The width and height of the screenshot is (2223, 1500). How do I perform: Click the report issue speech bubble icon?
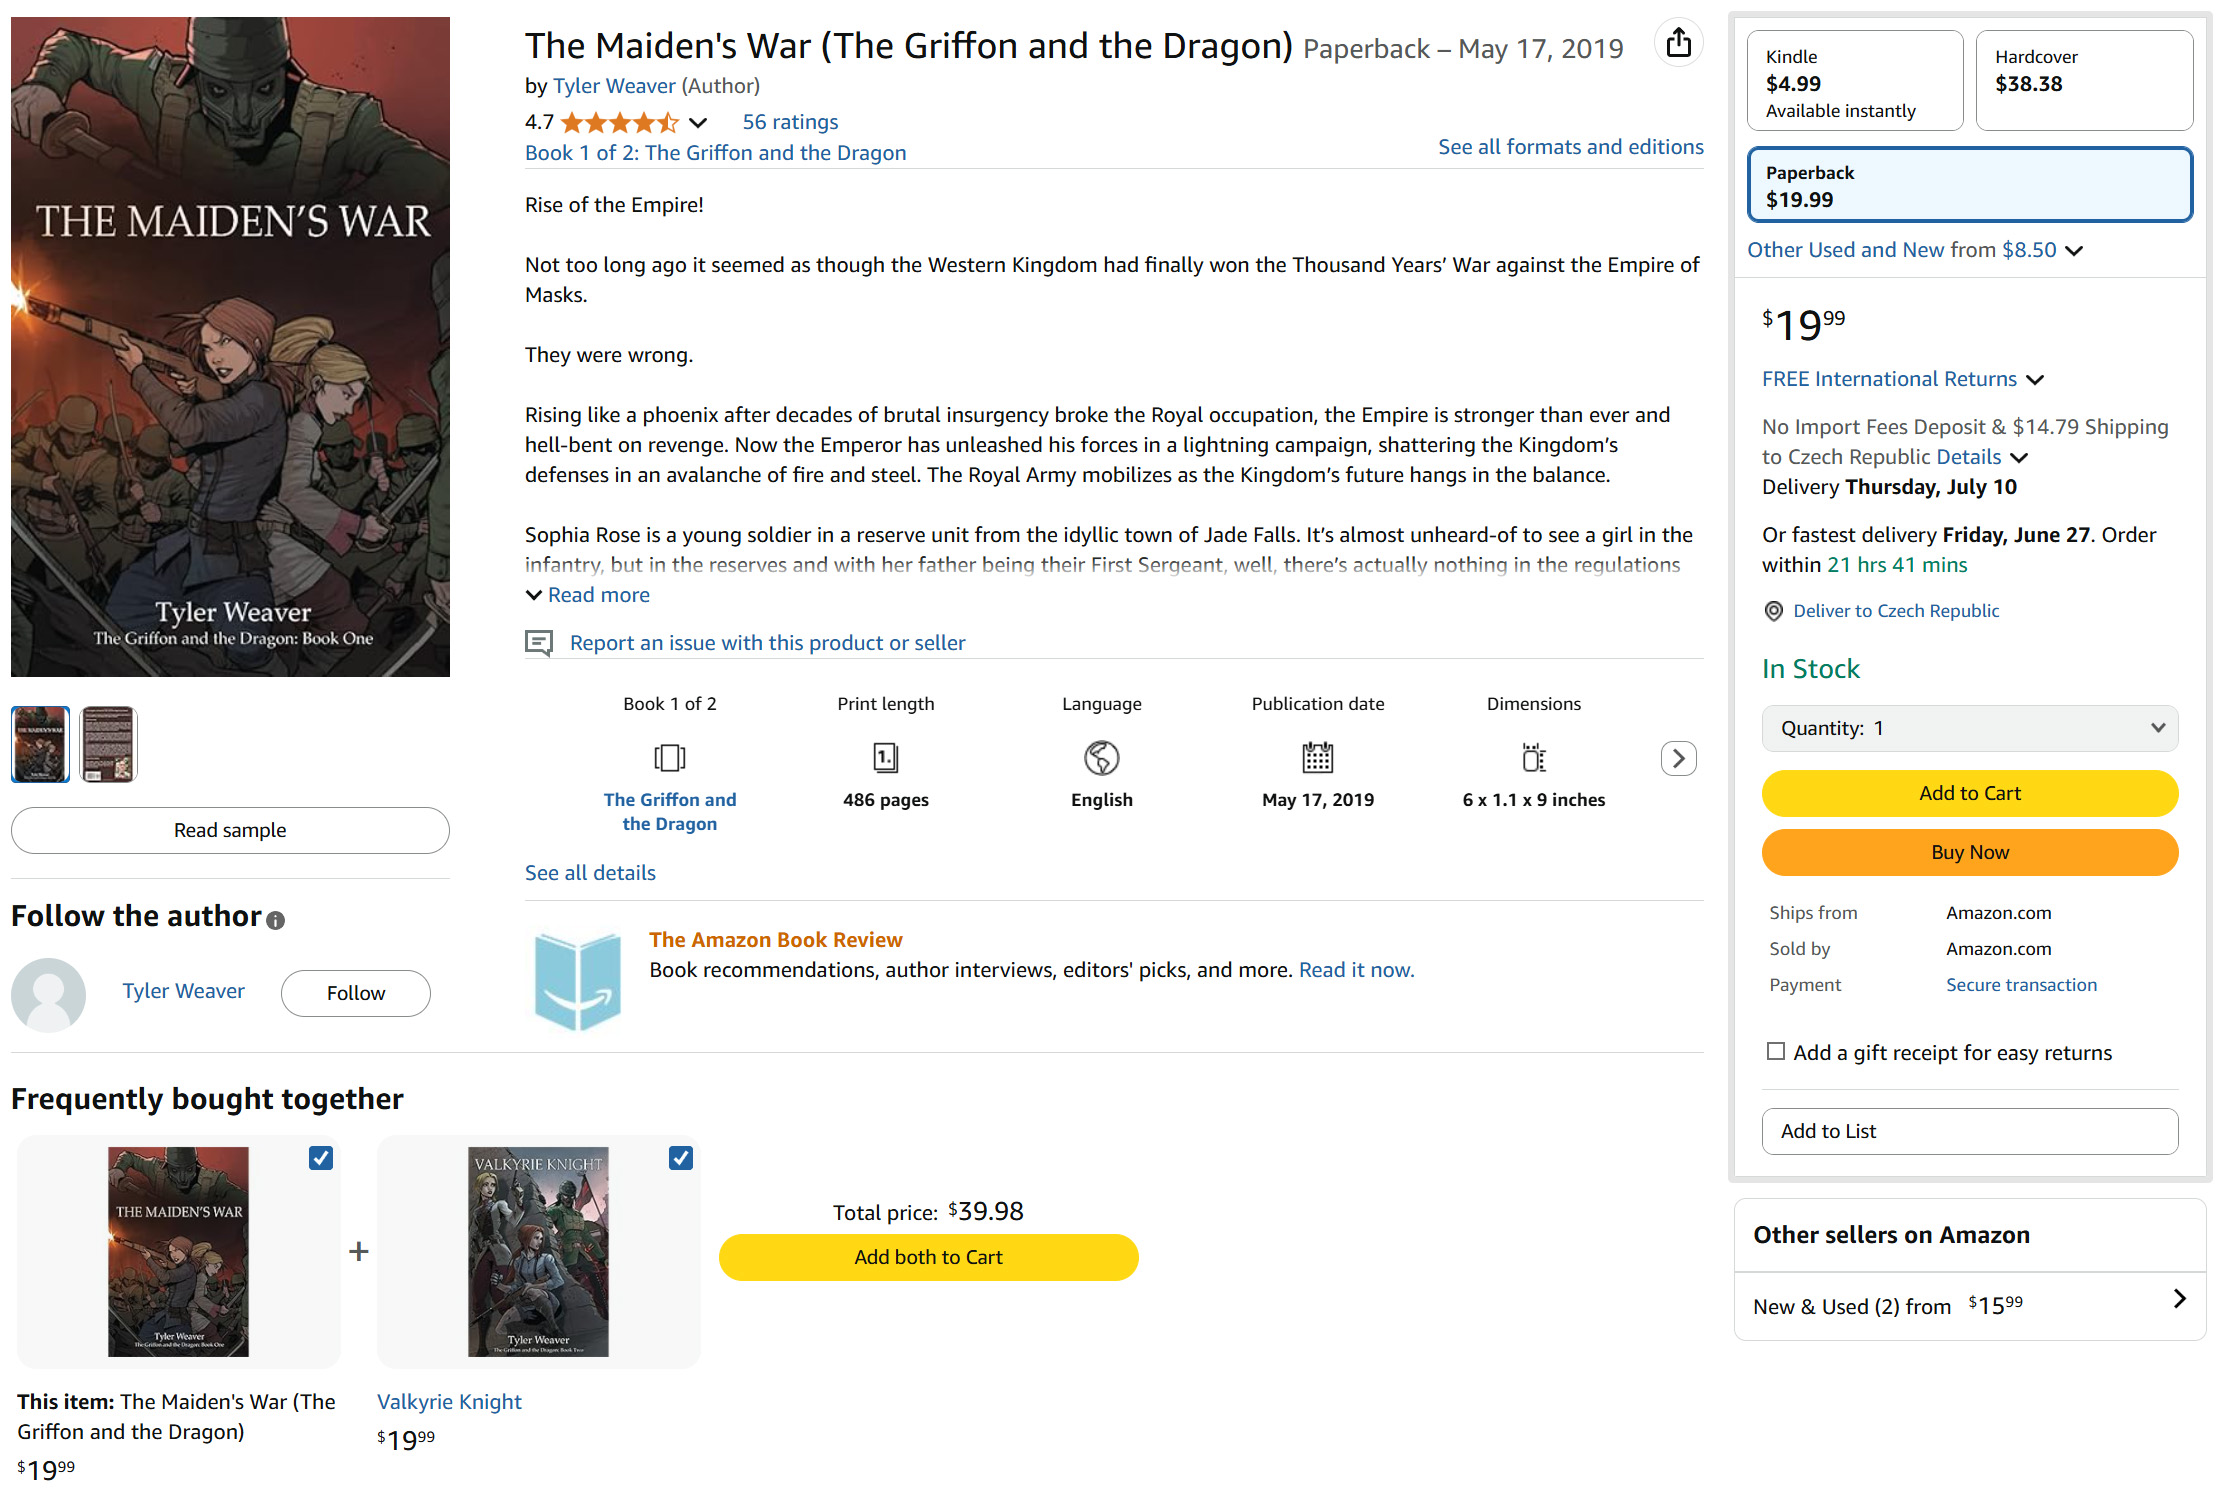(x=539, y=643)
